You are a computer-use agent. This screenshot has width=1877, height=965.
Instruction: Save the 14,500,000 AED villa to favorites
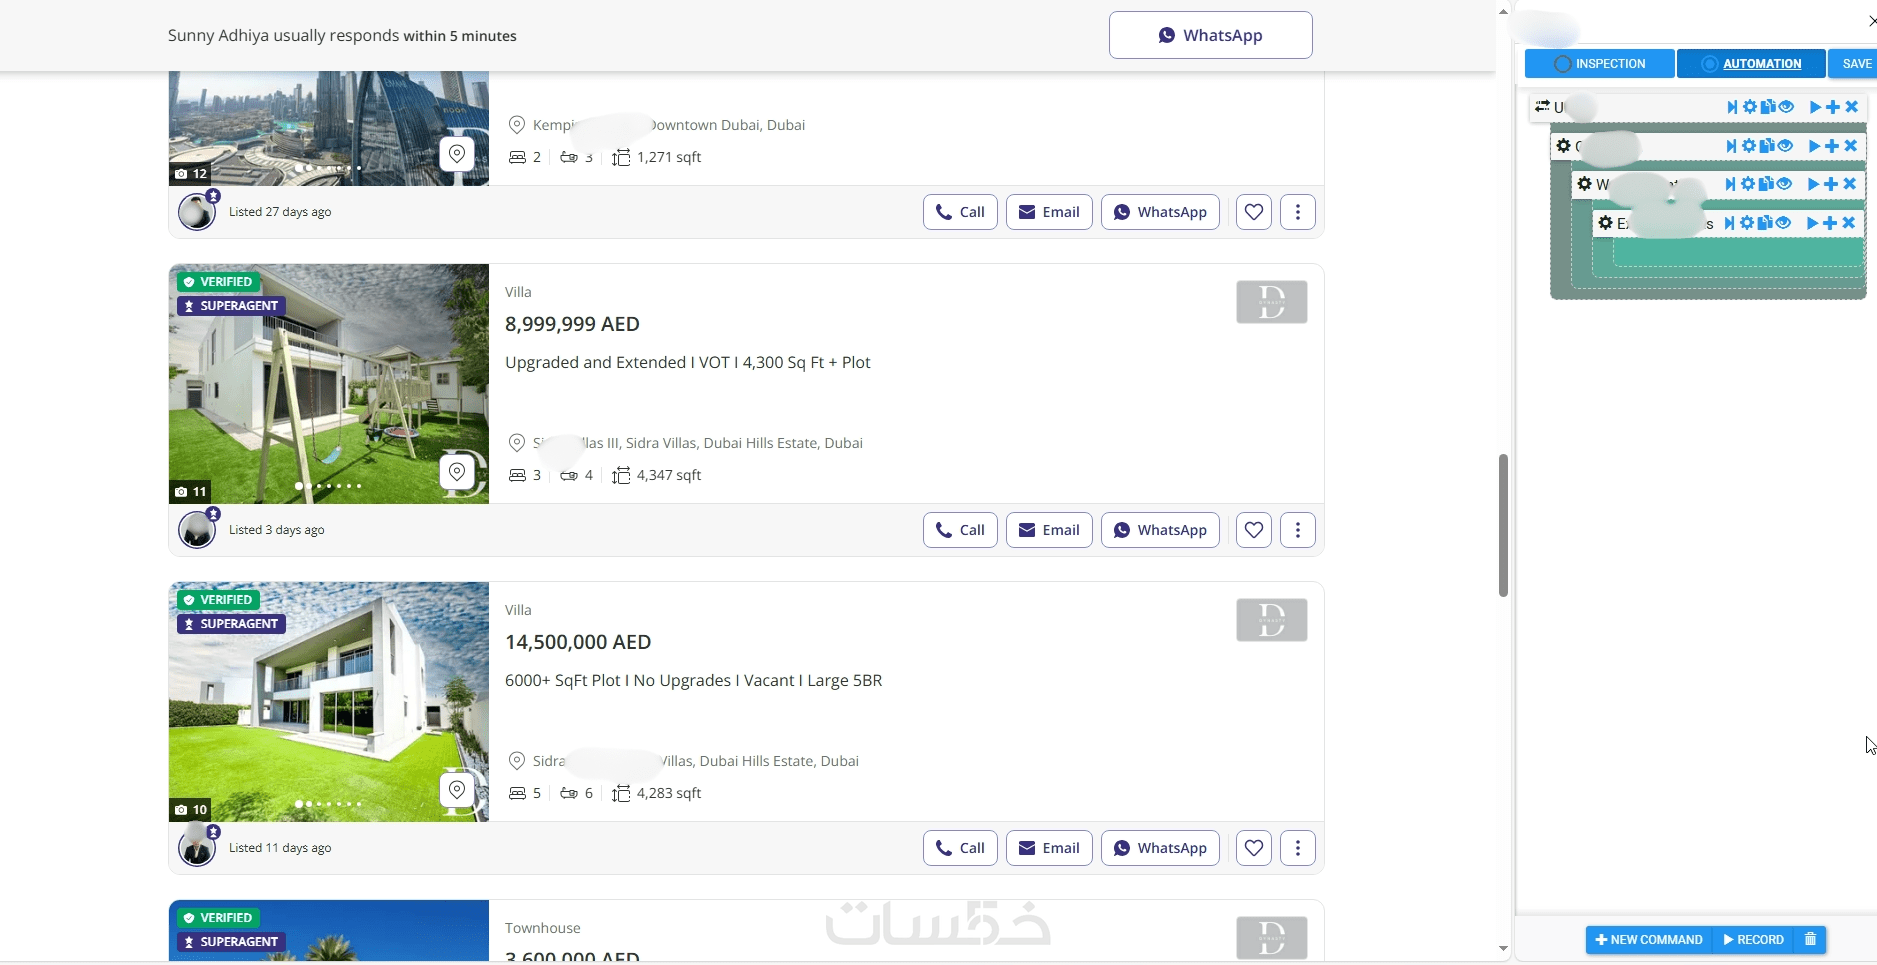point(1254,848)
